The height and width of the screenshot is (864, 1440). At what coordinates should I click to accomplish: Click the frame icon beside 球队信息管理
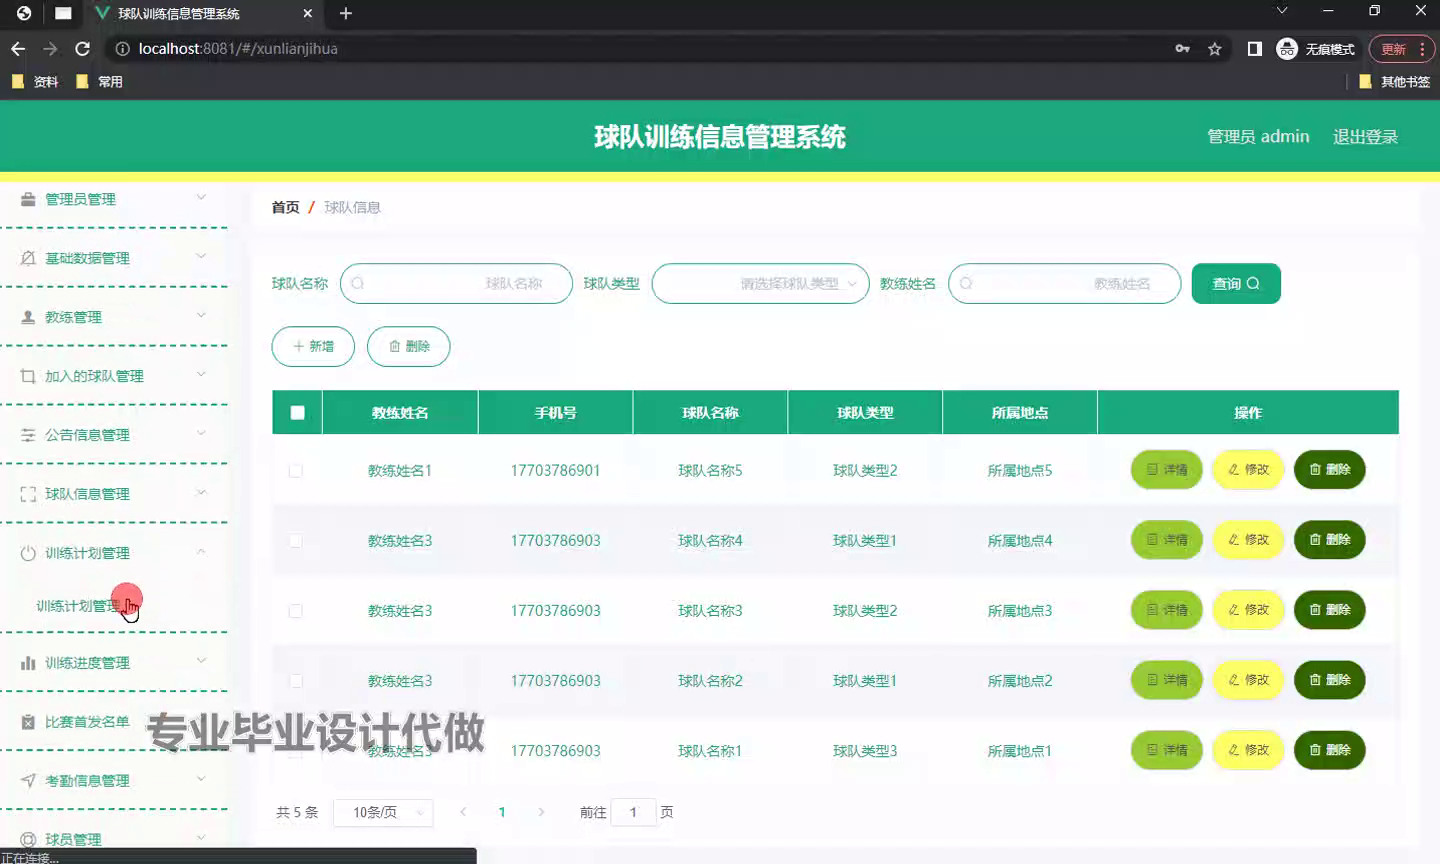coord(28,494)
